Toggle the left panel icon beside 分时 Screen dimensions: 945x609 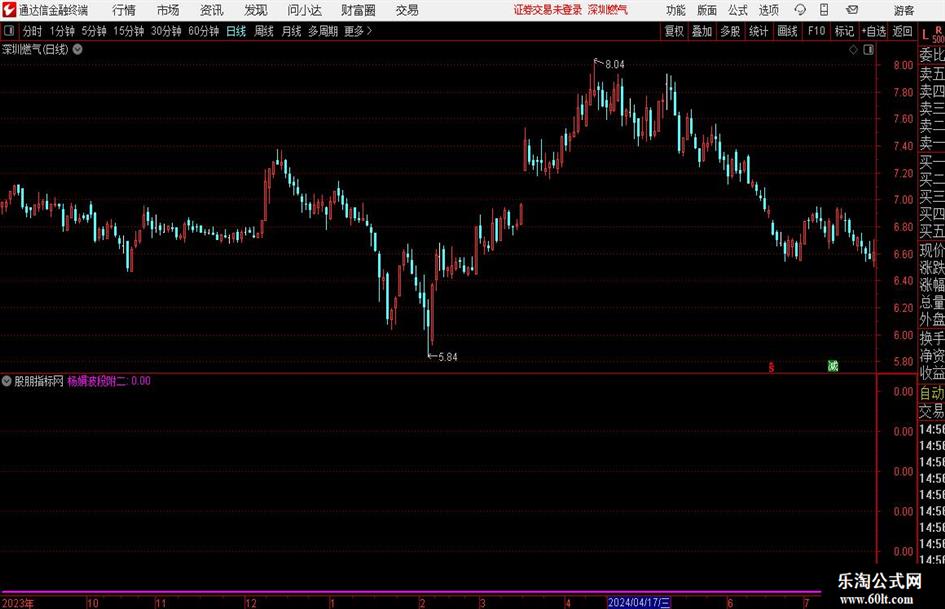click(9, 31)
